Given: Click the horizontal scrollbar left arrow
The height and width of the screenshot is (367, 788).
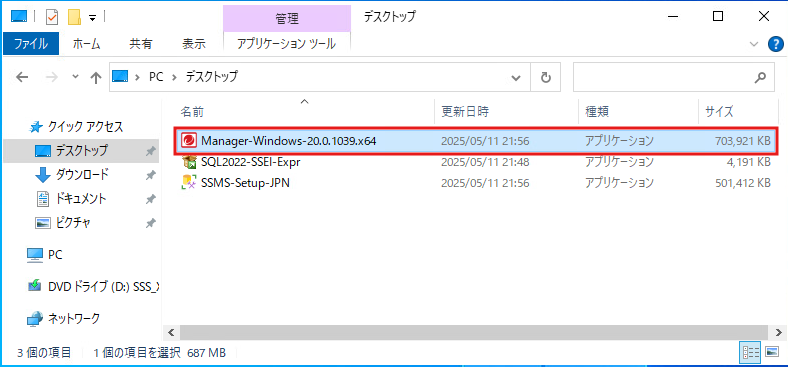Looking at the screenshot, I should (171, 333).
